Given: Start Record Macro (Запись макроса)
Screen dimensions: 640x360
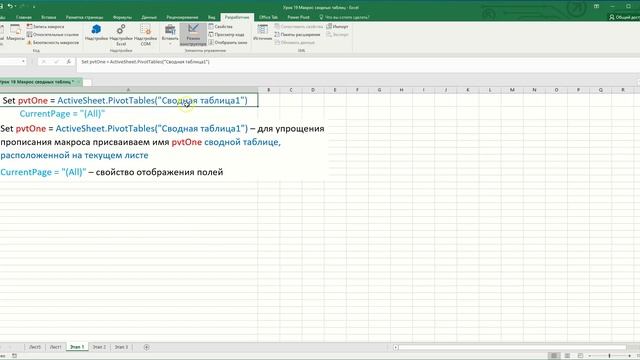Looking at the screenshot, I should pyautogui.click(x=45, y=27).
